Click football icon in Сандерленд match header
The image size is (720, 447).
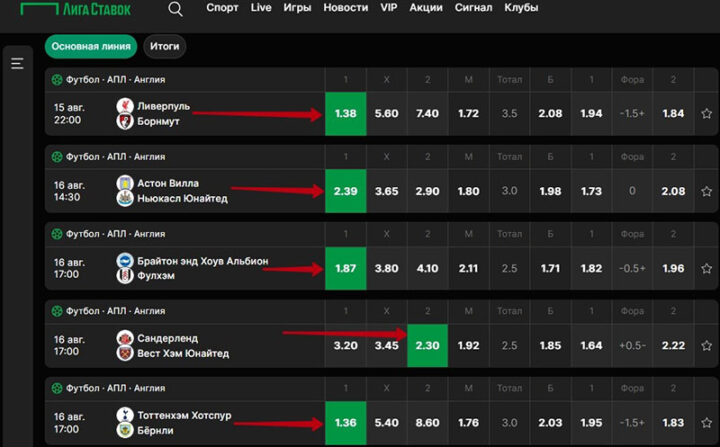[56, 311]
